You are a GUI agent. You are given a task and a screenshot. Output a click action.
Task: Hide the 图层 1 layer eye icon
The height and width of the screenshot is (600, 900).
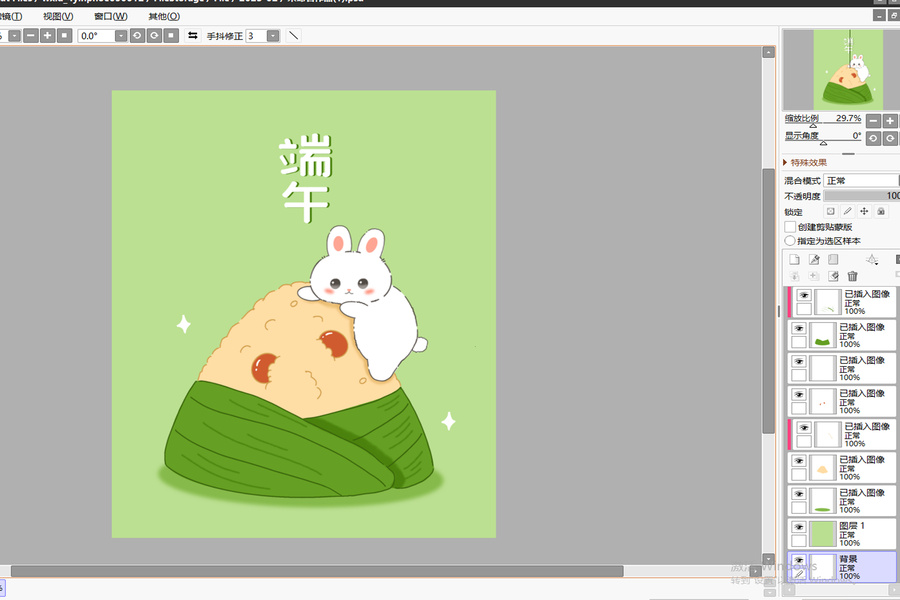pos(798,527)
